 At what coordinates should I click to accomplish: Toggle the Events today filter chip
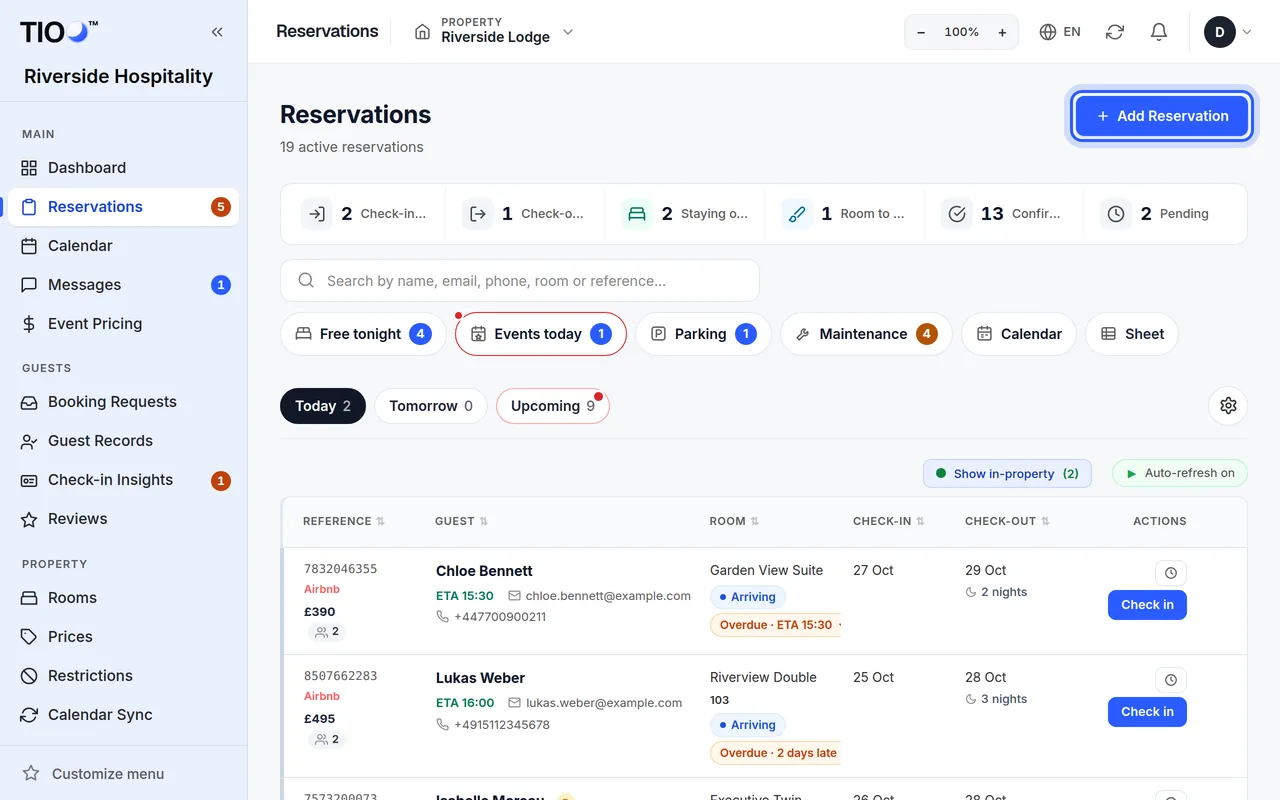coord(541,334)
